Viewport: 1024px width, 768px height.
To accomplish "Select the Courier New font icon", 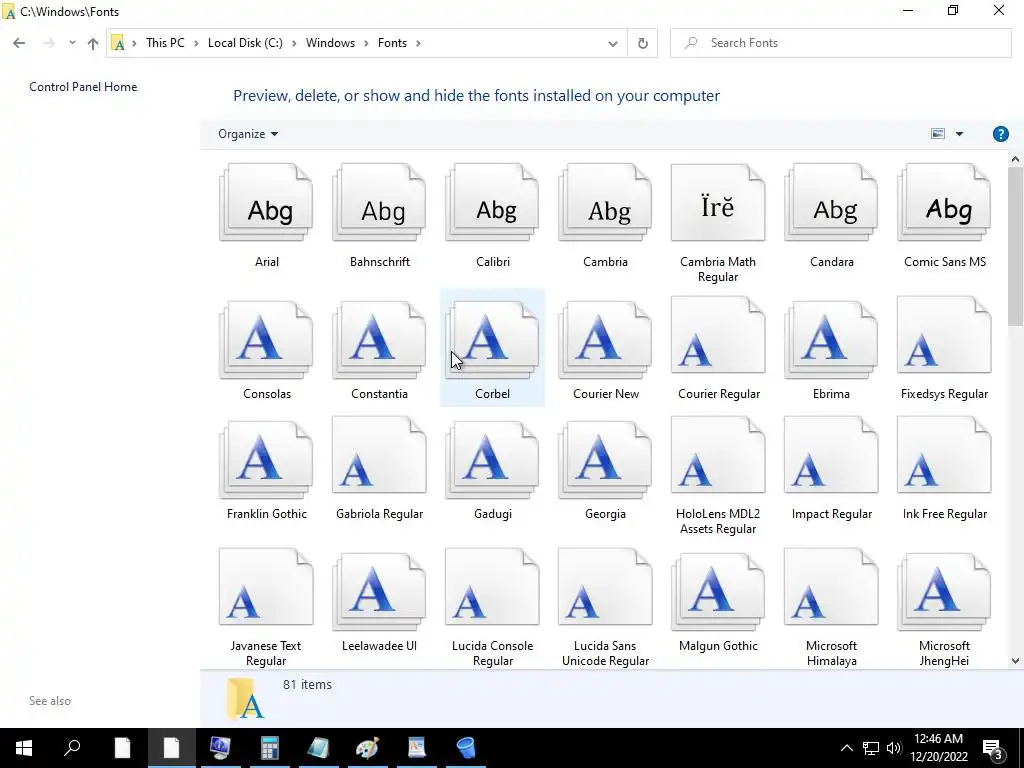I will coord(605,340).
